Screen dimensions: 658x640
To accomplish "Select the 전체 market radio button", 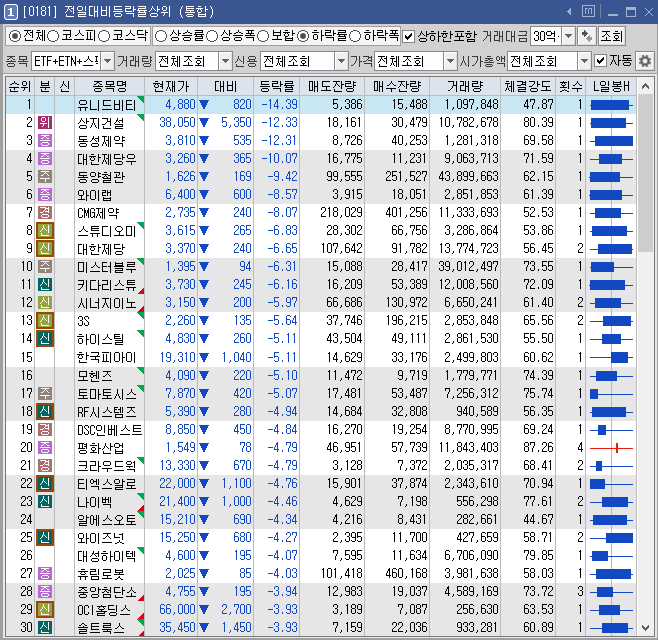I will click(15, 37).
